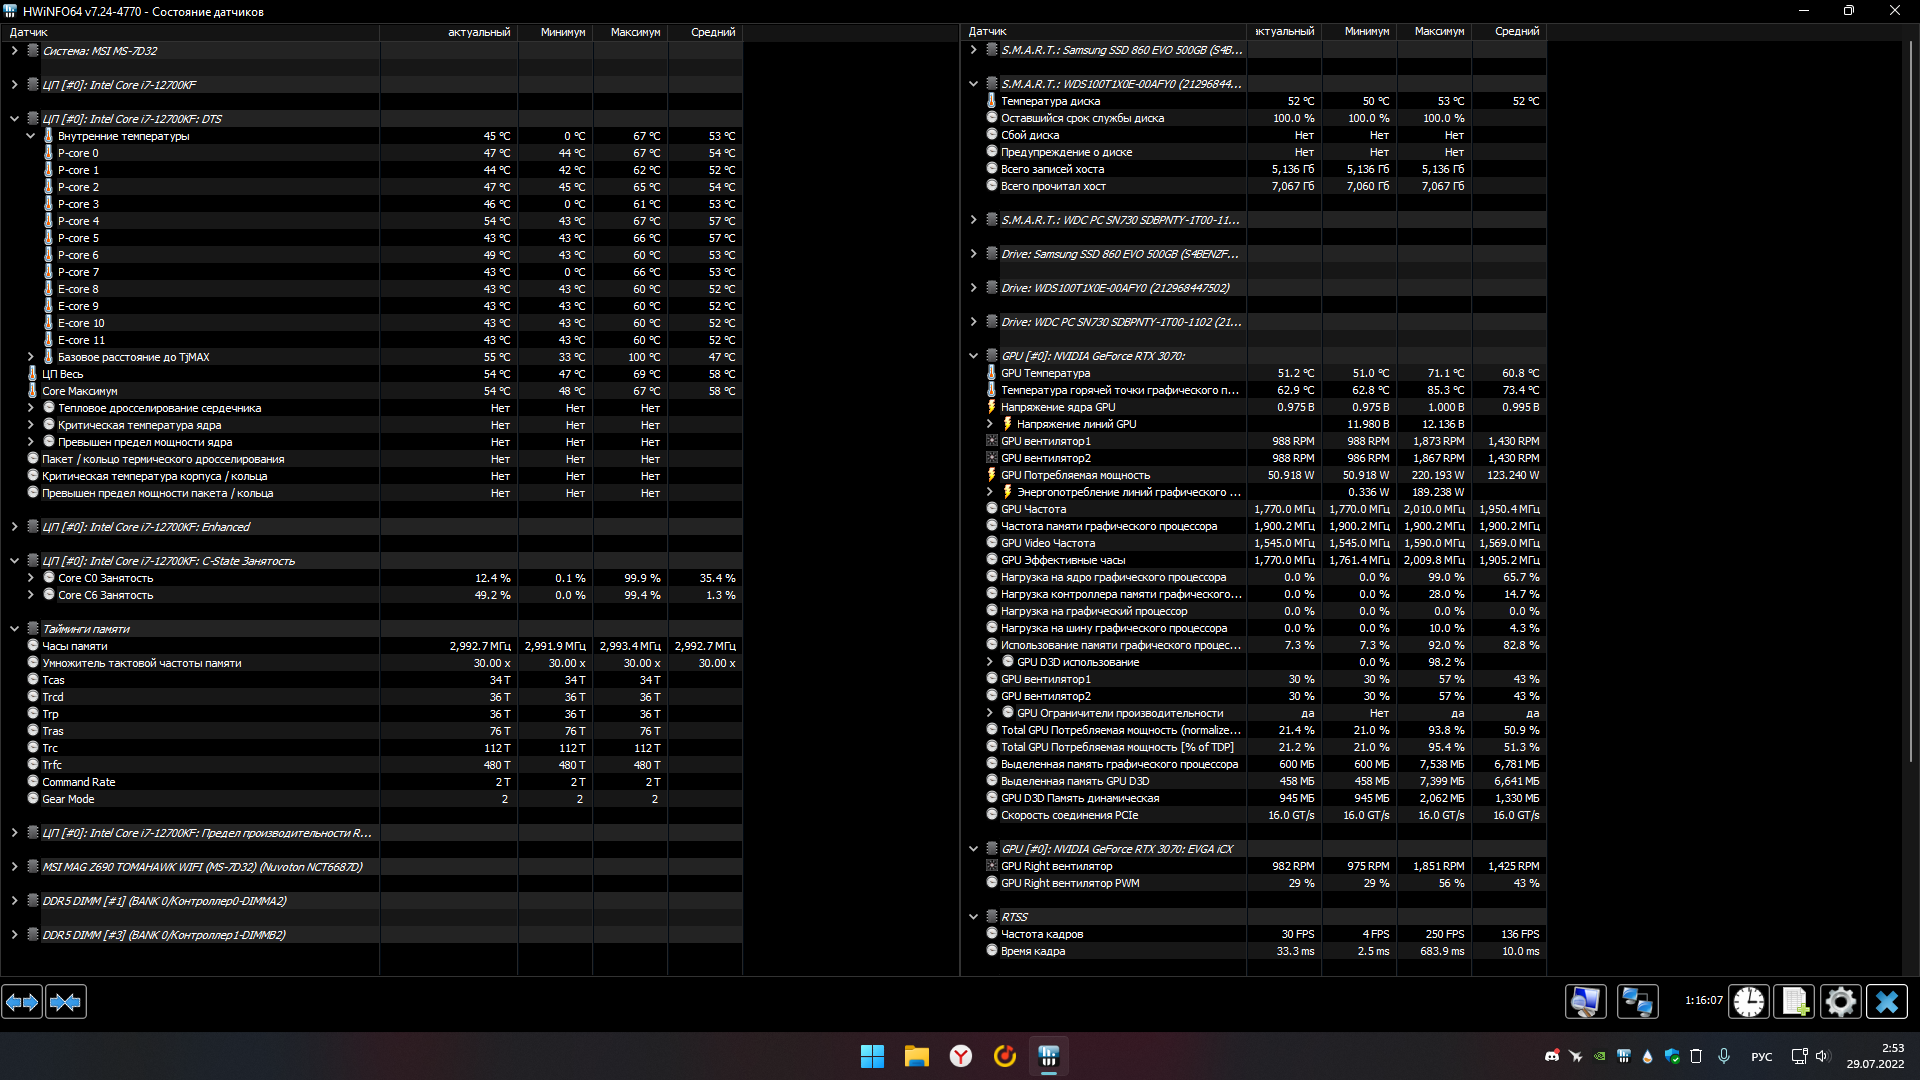Click the right Средний column header
This screenshot has width=1920, height=1080.
pyautogui.click(x=1516, y=32)
